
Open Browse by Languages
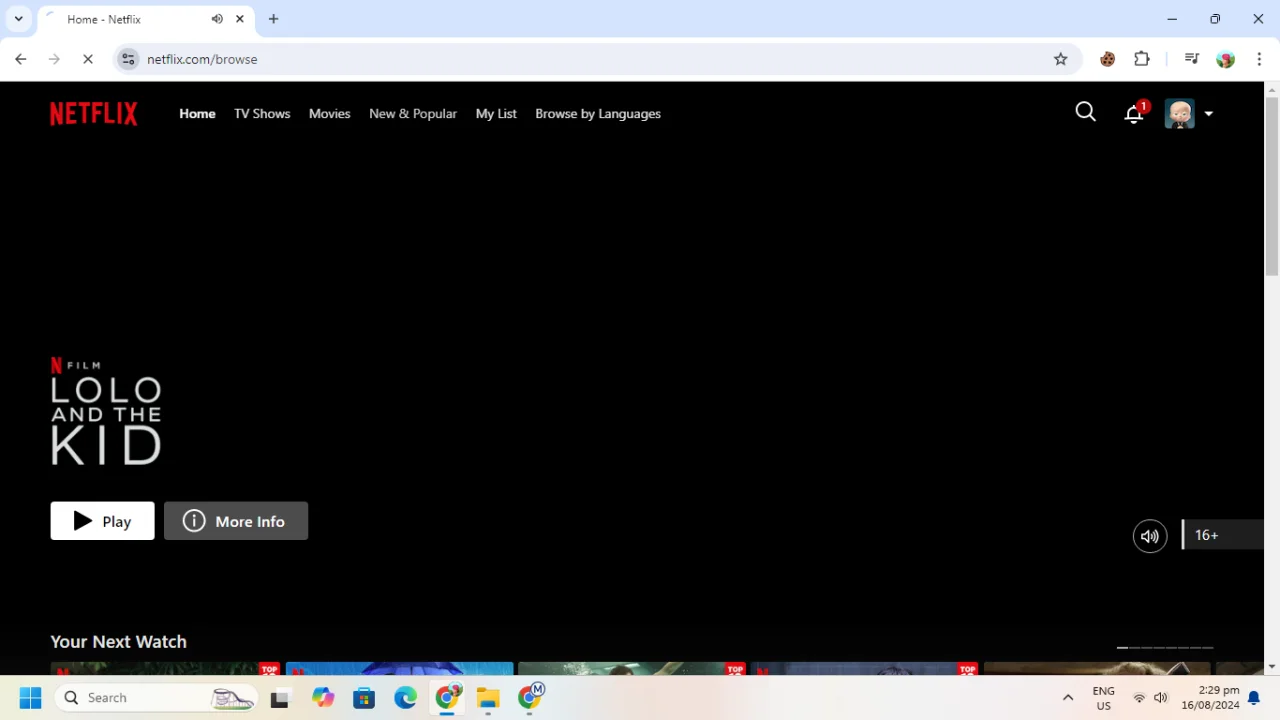coord(598,113)
